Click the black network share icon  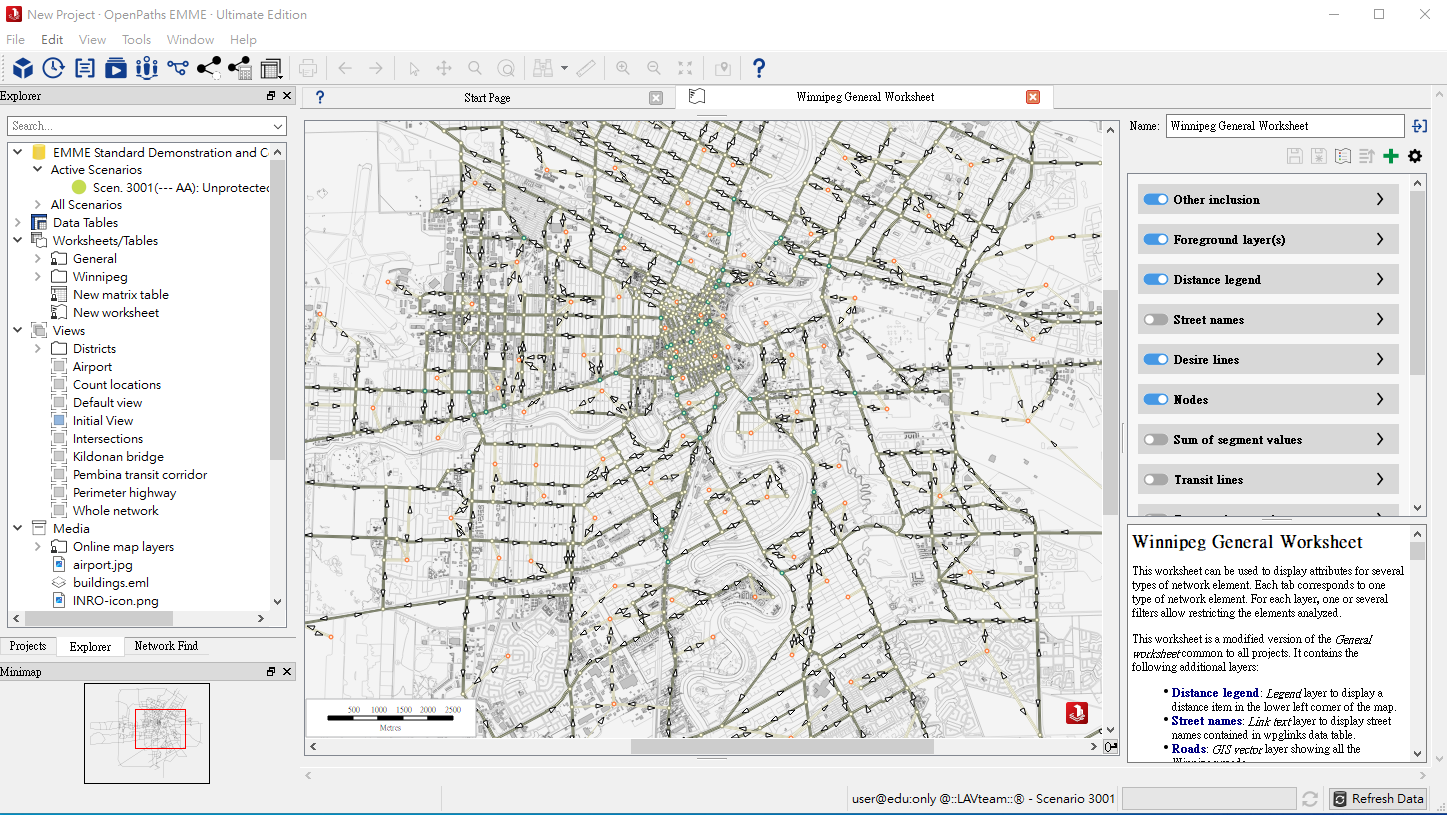click(x=208, y=68)
